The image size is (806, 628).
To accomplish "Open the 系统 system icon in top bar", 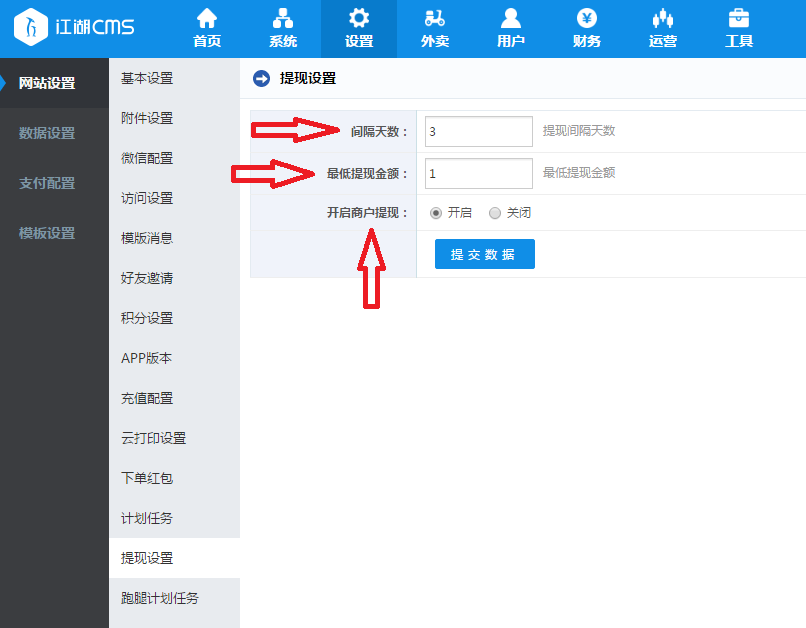I will click(283, 19).
